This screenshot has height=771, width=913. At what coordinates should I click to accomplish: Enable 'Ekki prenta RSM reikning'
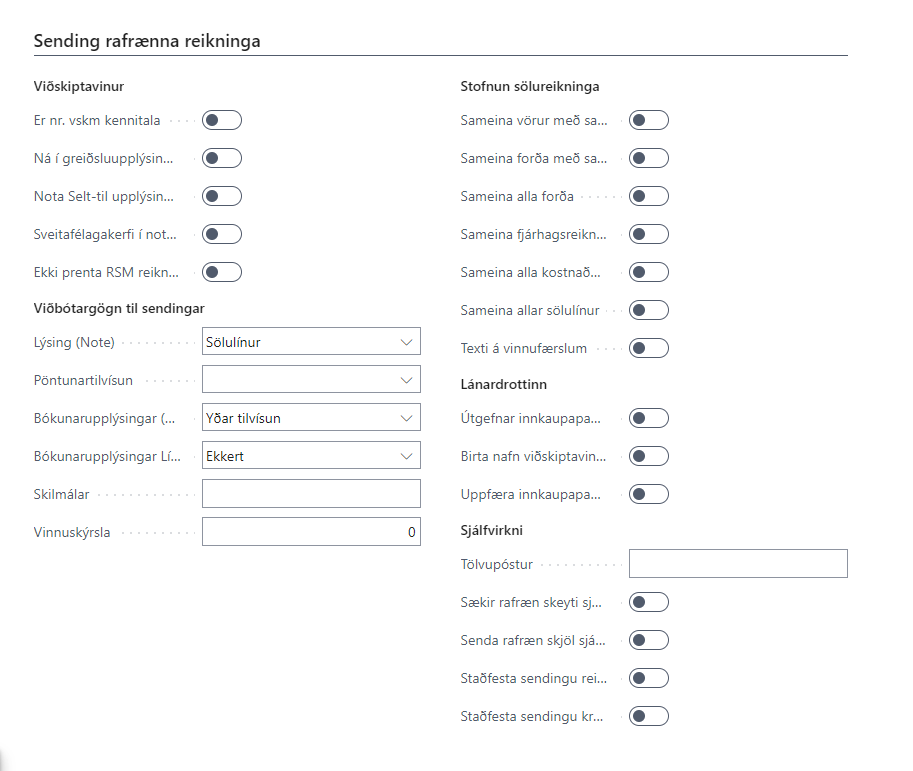point(221,271)
